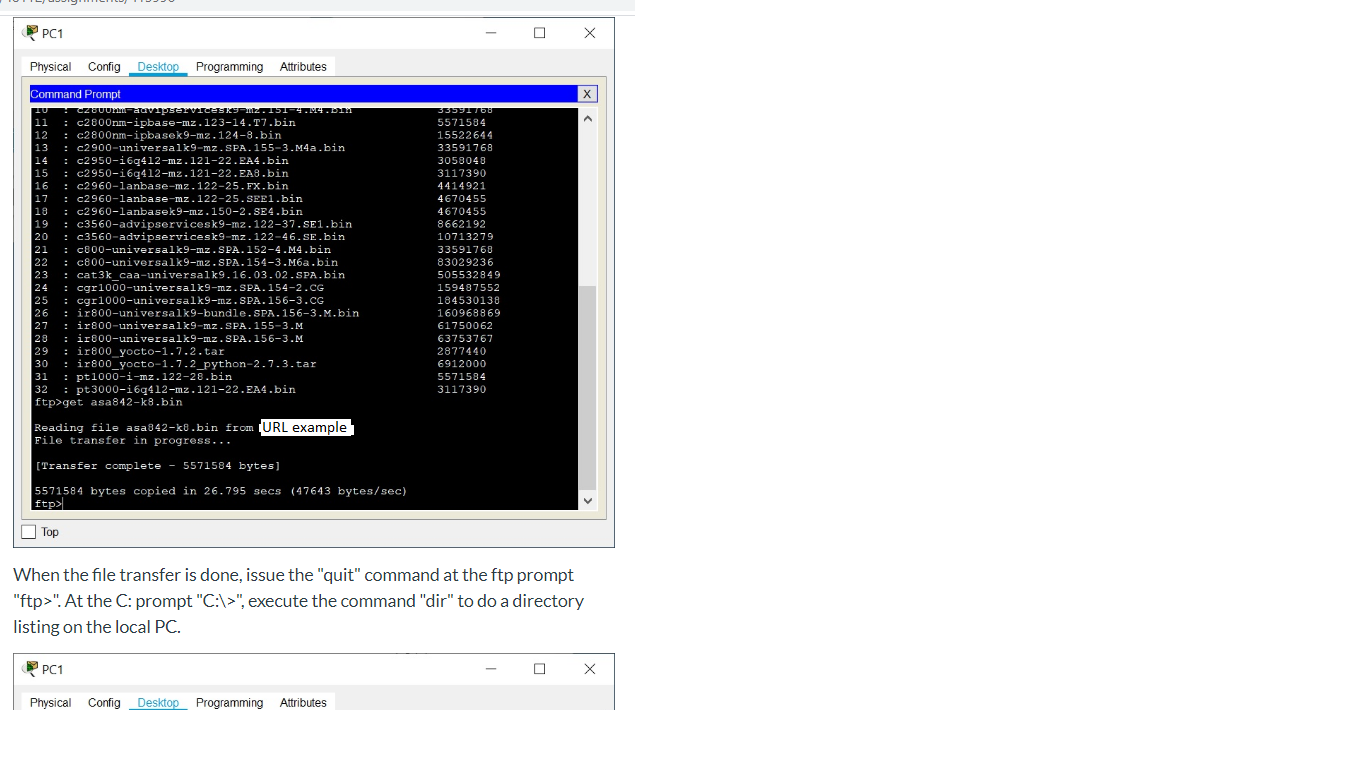The width and height of the screenshot is (1366, 773).
Task: Click the highlighted "URL example" label
Action: point(306,427)
